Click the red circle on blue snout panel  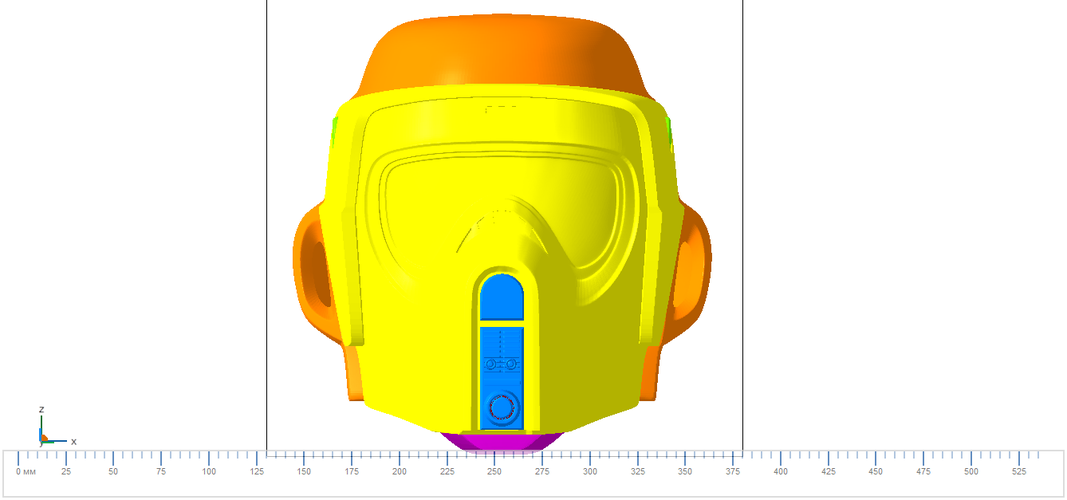pos(502,407)
